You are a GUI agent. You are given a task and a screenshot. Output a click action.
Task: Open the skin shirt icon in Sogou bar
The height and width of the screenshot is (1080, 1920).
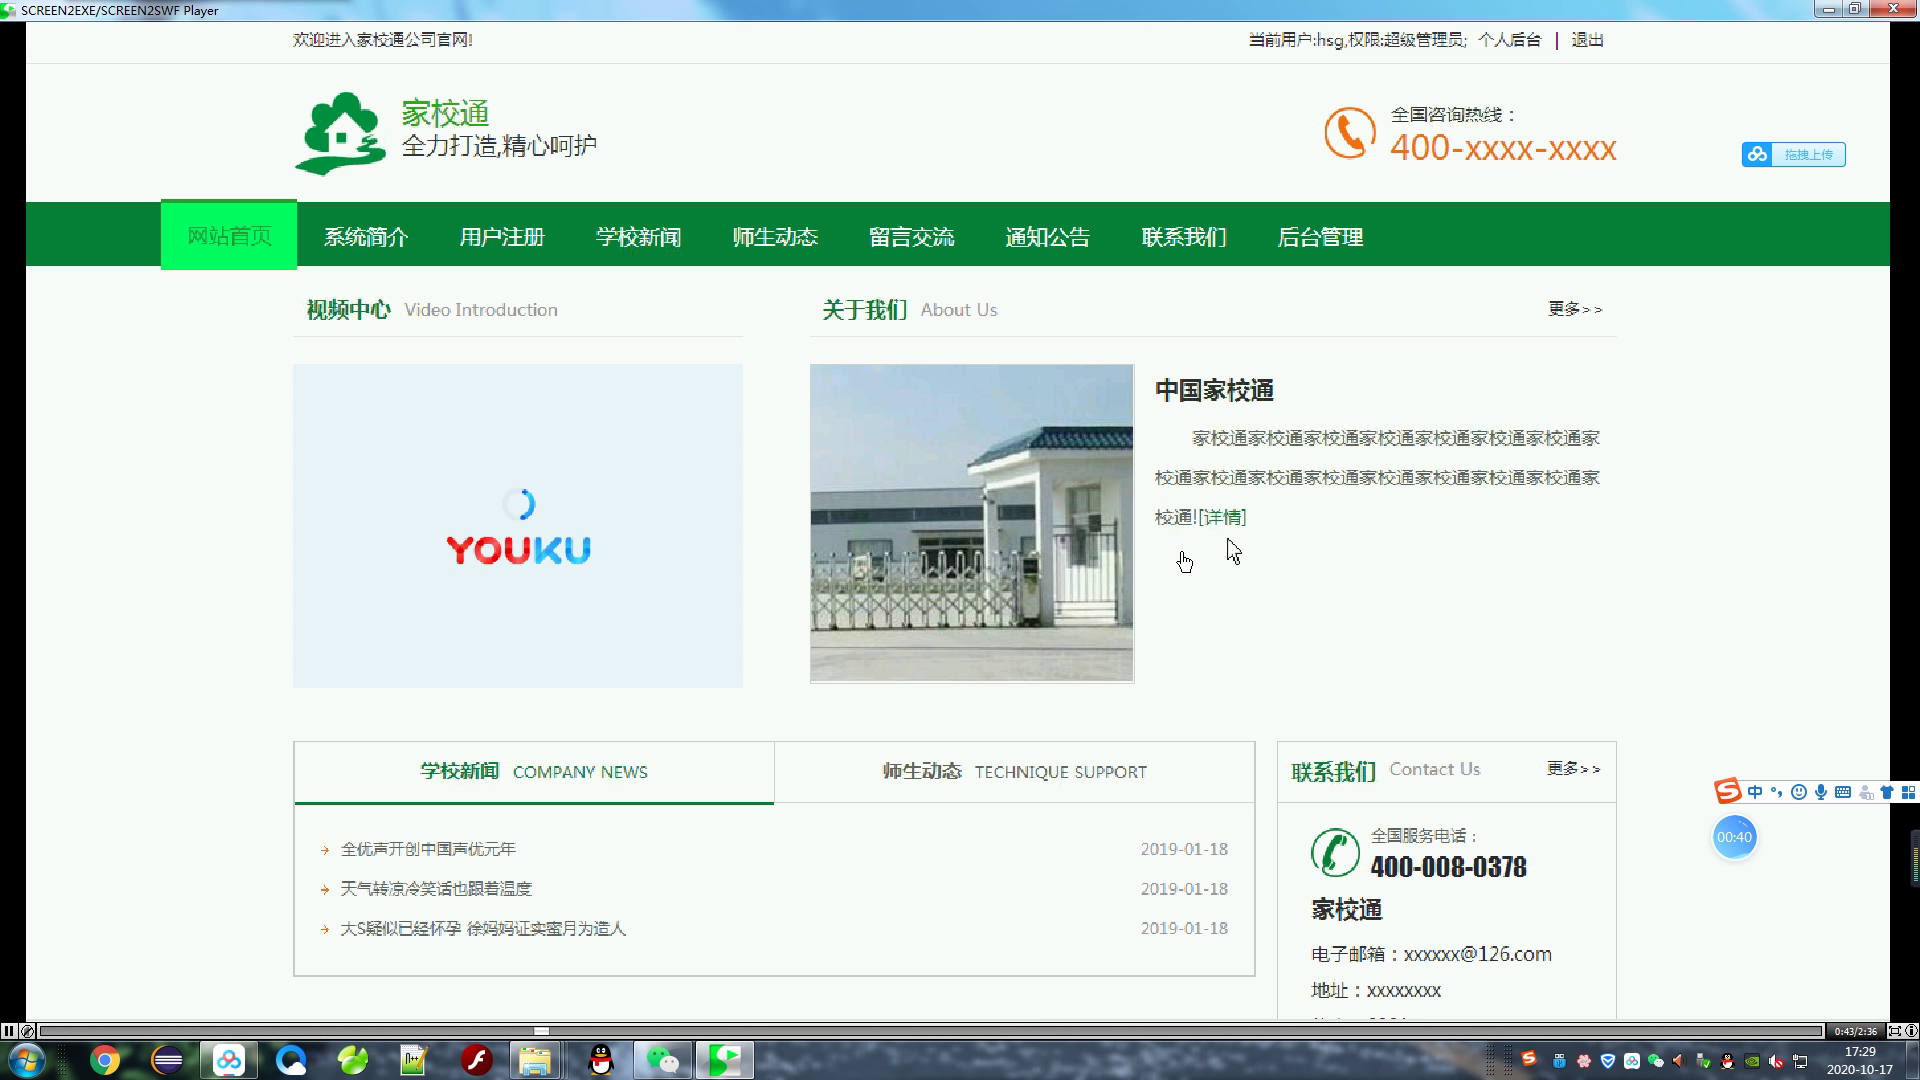coord(1887,792)
